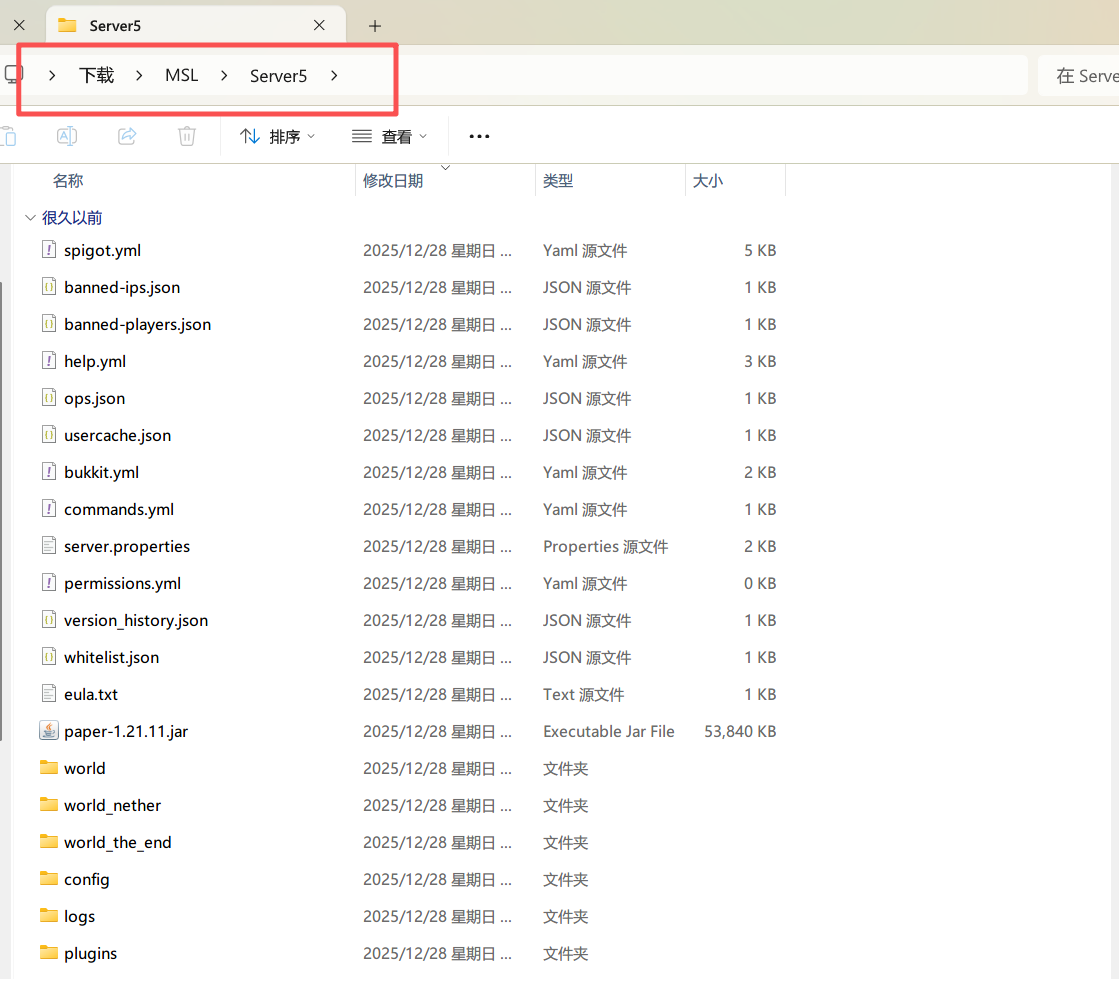Click the plugins folder icon
The height and width of the screenshot is (1006, 1119).
click(49, 953)
